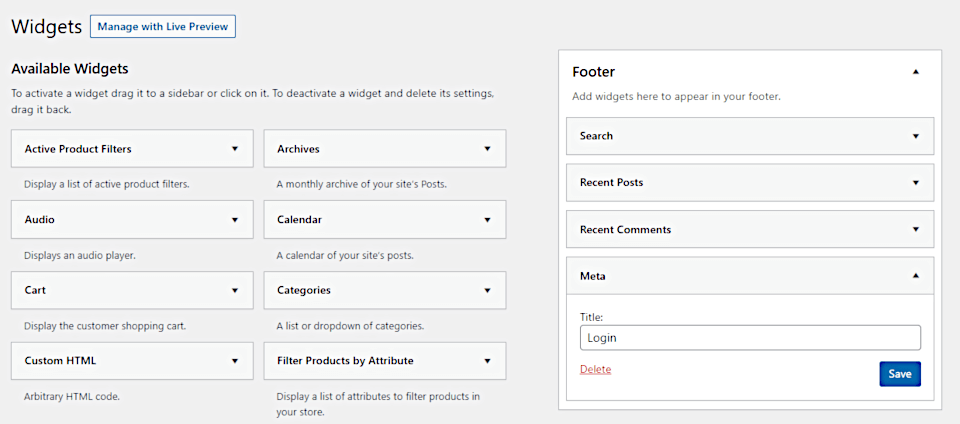The height and width of the screenshot is (424, 960).
Task: Select the Archives widget title
Action: point(298,149)
